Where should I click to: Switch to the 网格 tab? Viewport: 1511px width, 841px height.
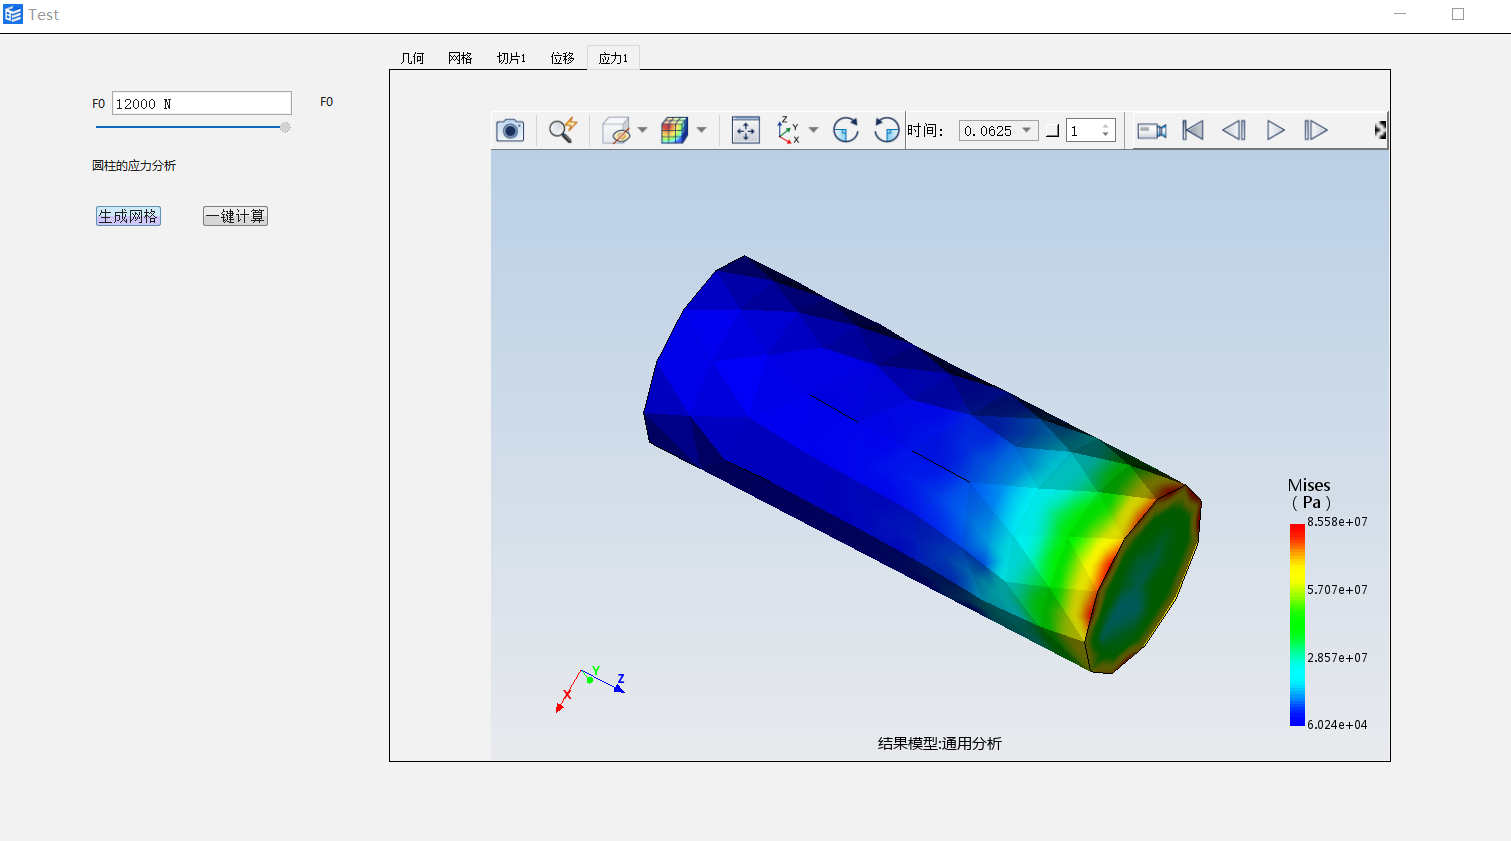coord(460,58)
